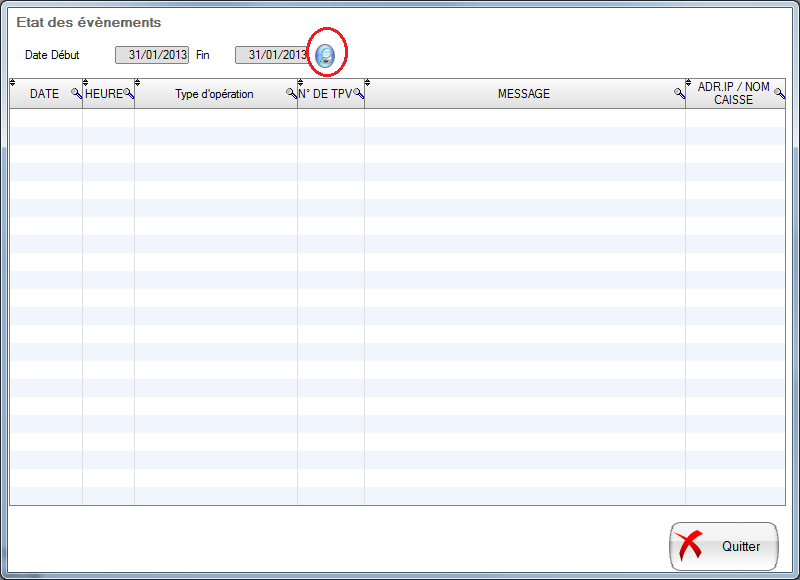Toggle sort arrows on ADR.IP / NOM CAISSE column
The height and width of the screenshot is (580, 800).
pos(689,83)
